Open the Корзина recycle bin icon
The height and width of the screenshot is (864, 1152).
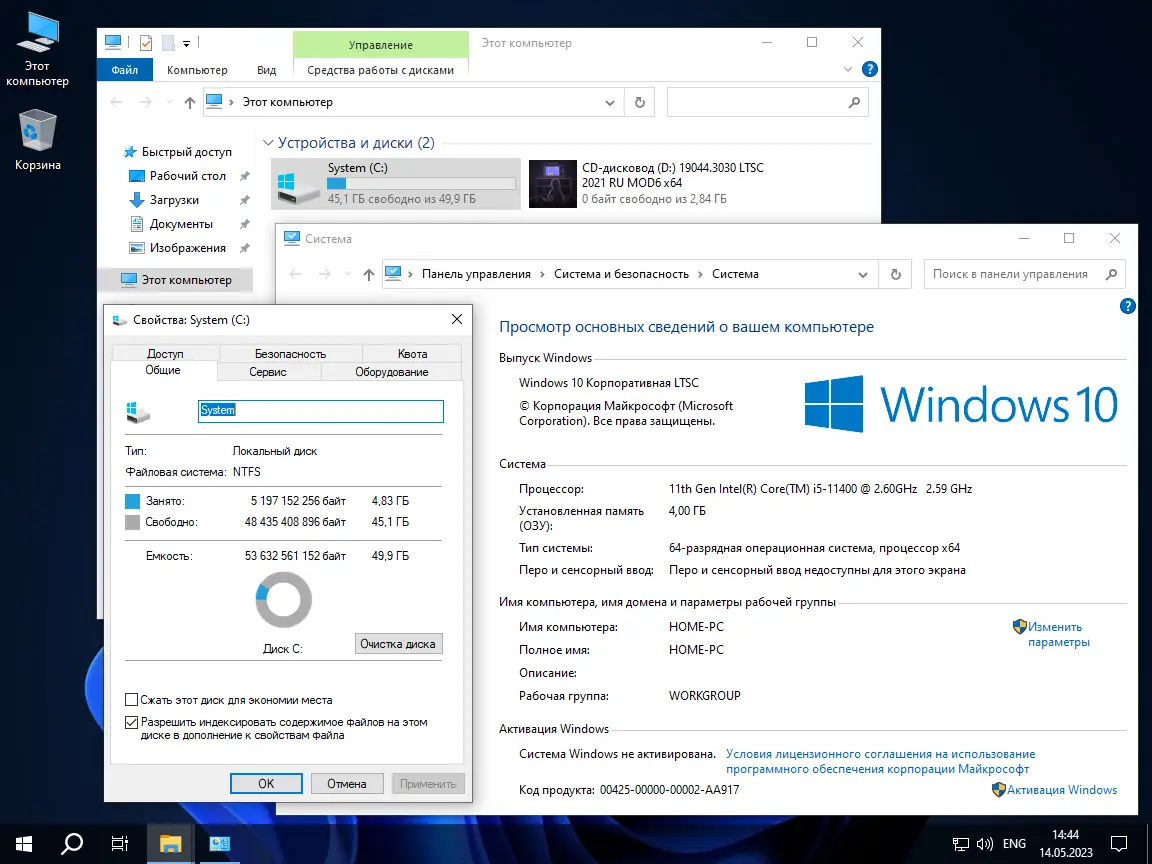point(37,140)
